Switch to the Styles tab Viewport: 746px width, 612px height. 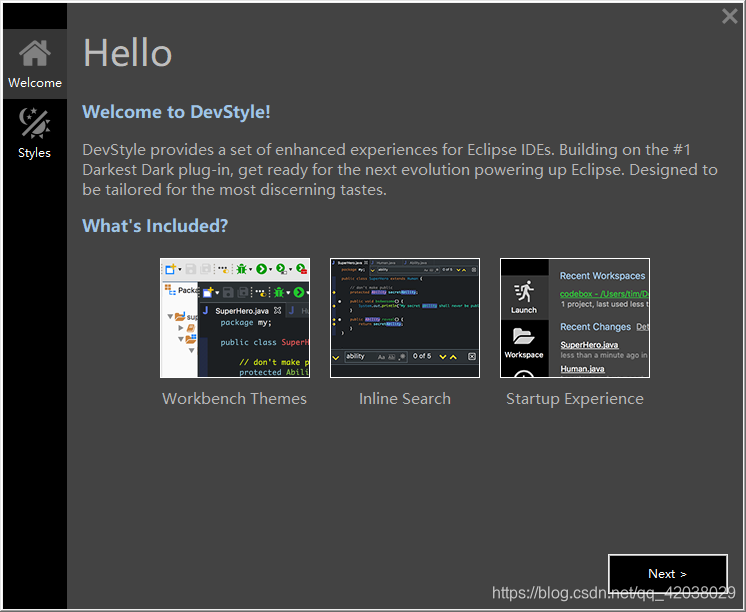(x=35, y=134)
